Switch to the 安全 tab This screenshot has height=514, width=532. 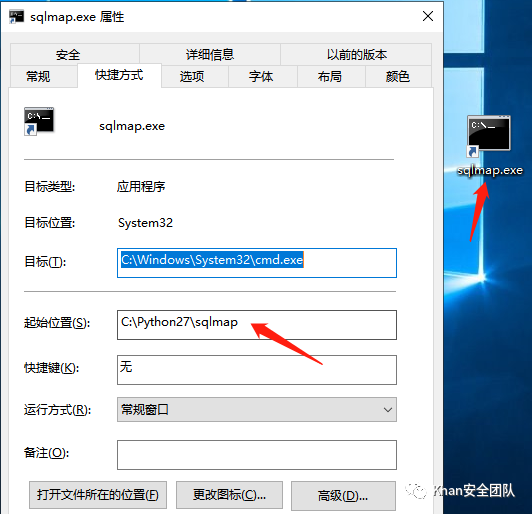pyautogui.click(x=68, y=54)
